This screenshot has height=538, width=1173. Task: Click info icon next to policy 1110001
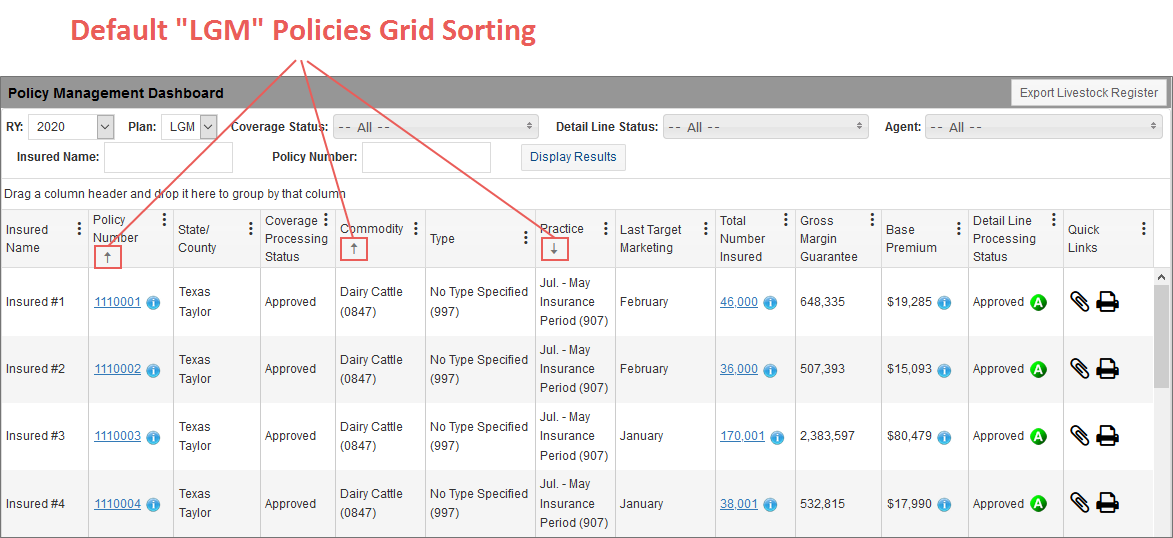click(x=153, y=302)
